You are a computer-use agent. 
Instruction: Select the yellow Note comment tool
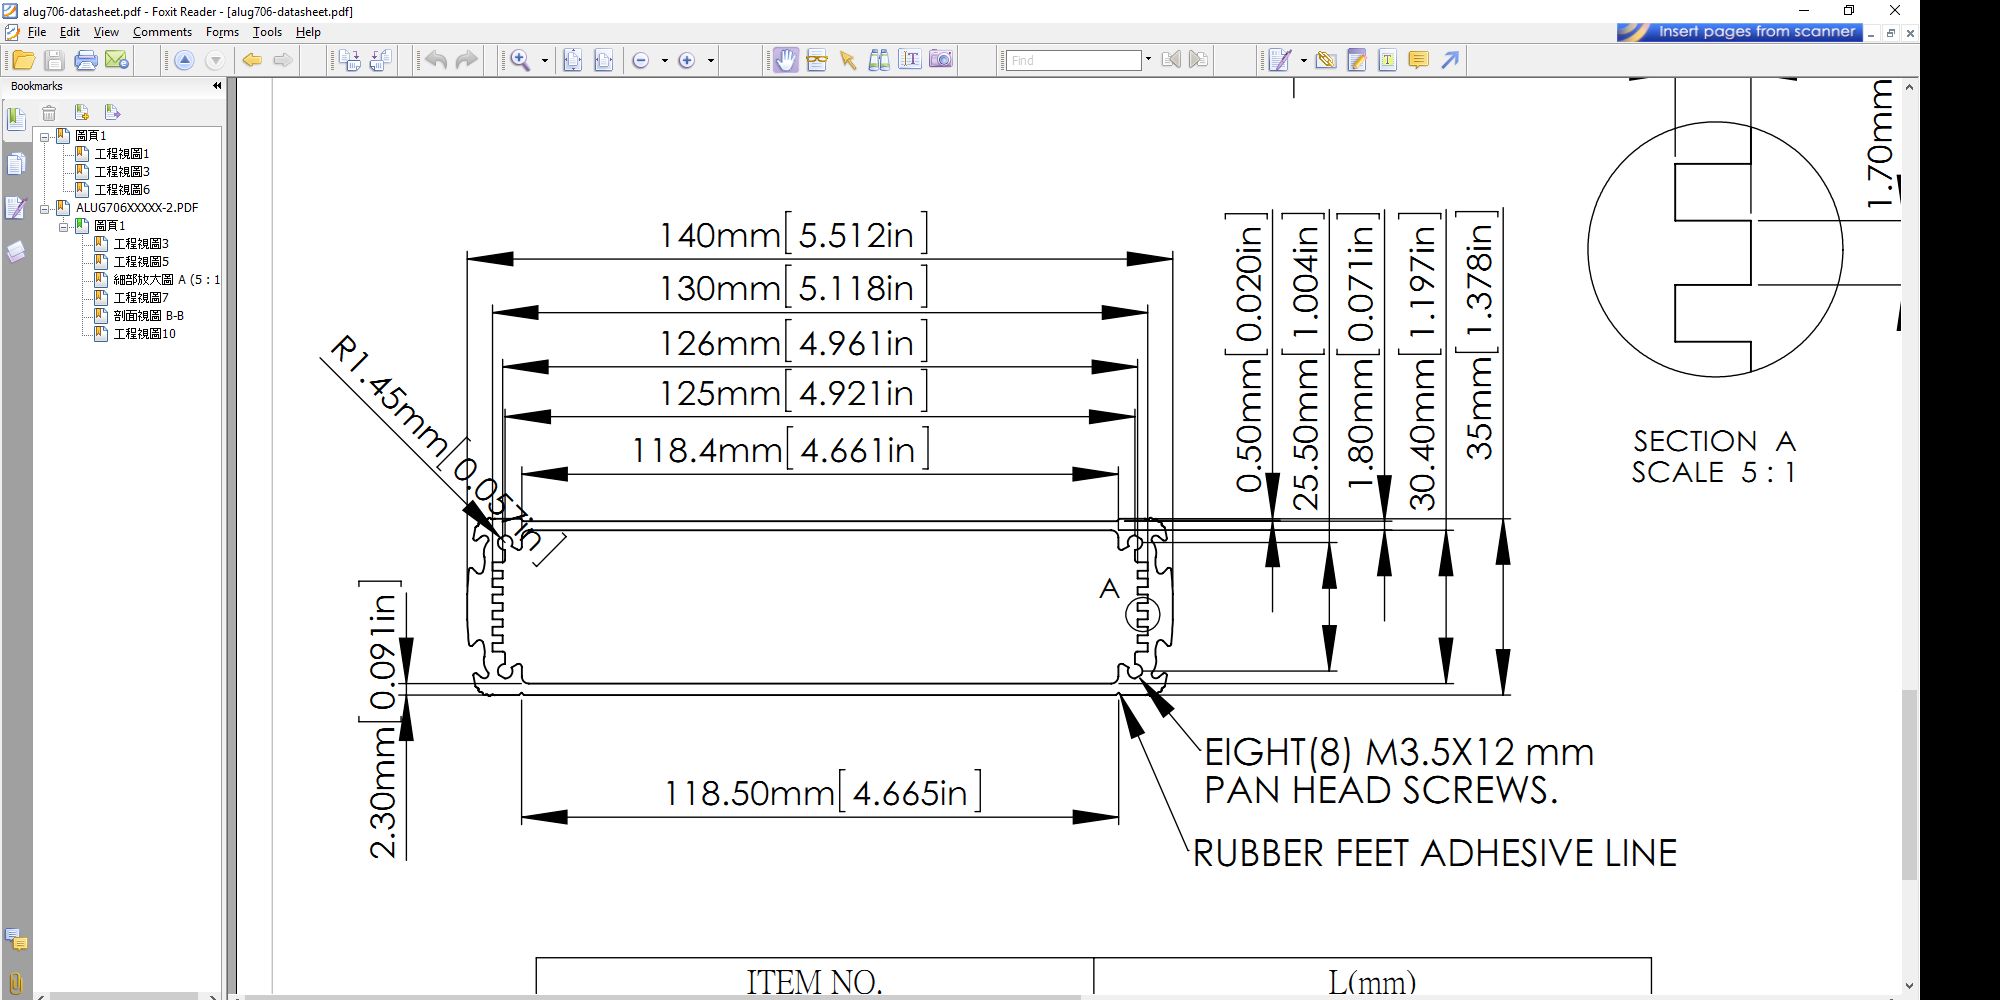pos(1418,60)
